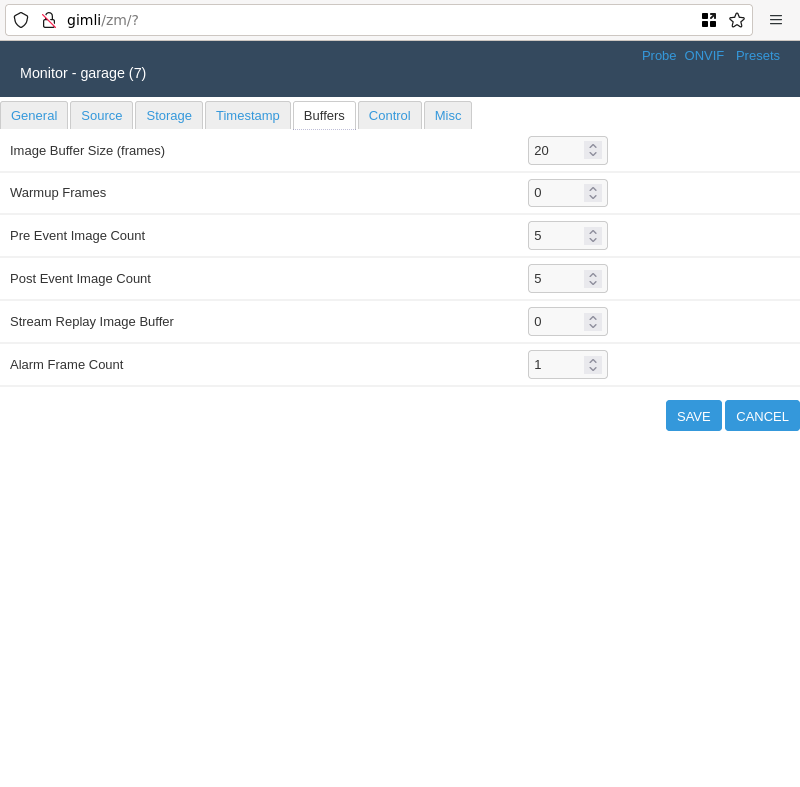800x787 pixels.
Task: Click the Image Buffer Size (frames) label
Action: point(87,151)
